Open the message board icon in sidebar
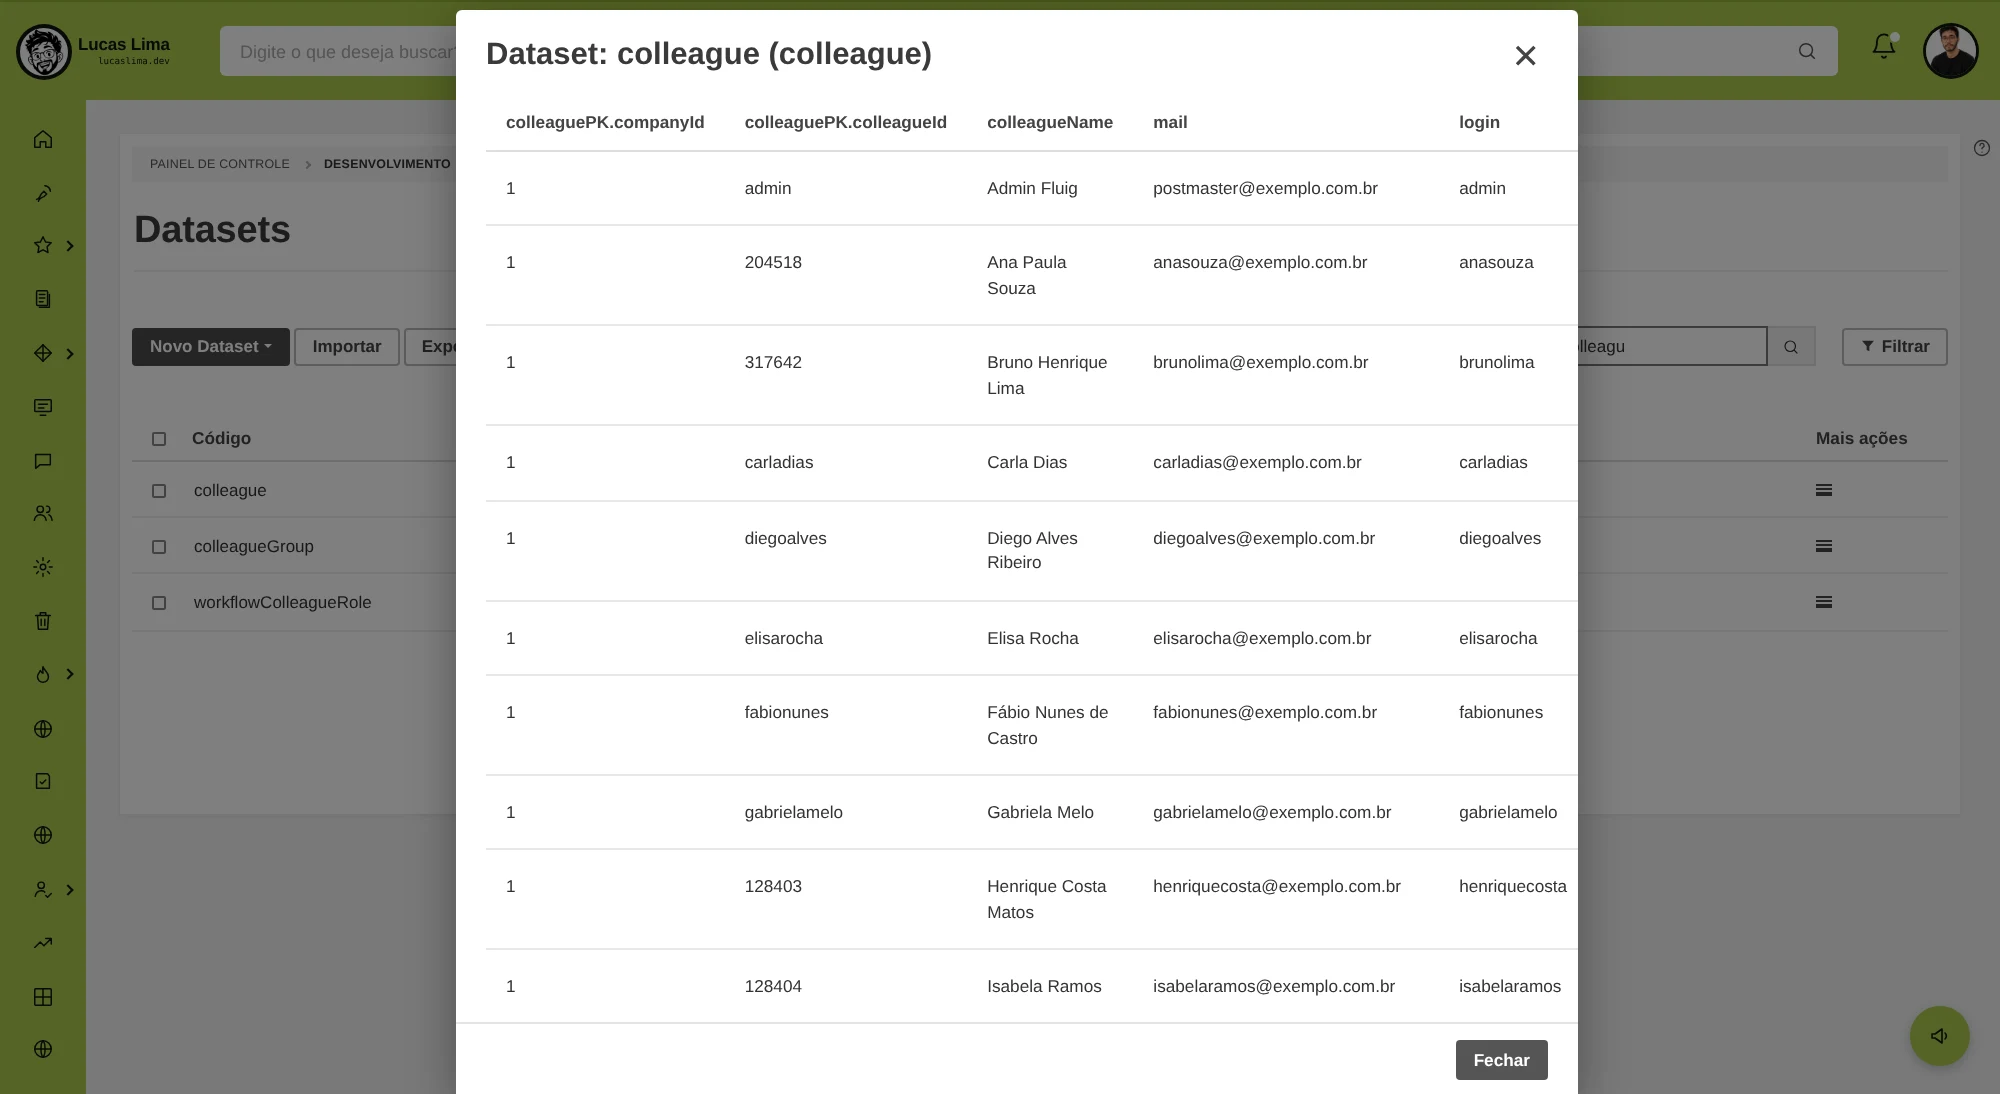The image size is (2000, 1094). point(43,407)
